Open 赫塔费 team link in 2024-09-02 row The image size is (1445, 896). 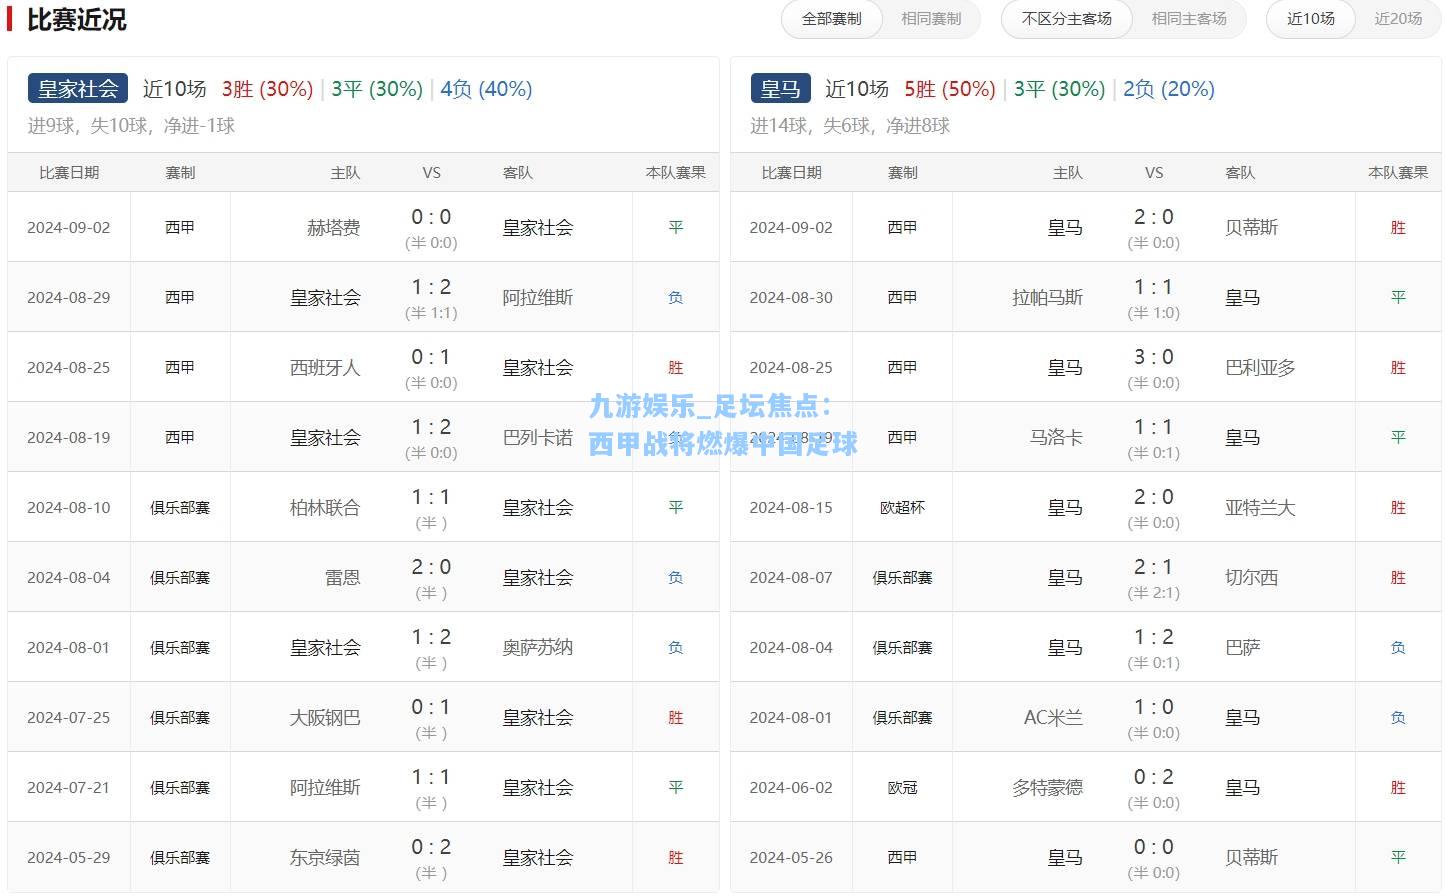333,228
